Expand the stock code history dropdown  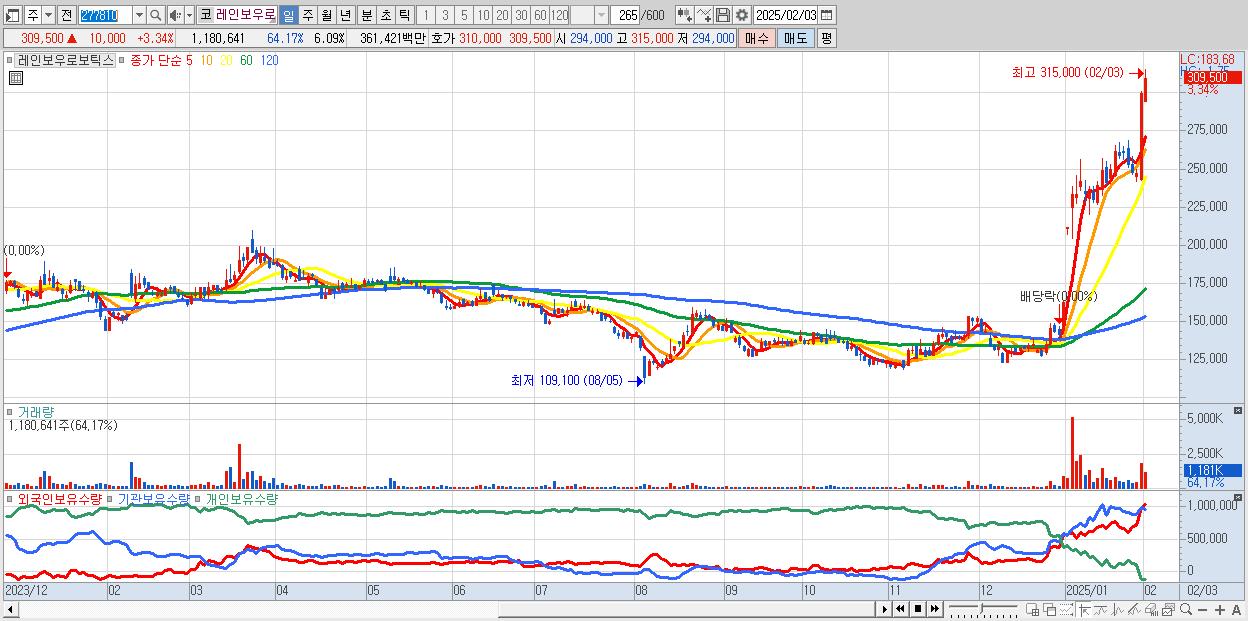point(139,15)
